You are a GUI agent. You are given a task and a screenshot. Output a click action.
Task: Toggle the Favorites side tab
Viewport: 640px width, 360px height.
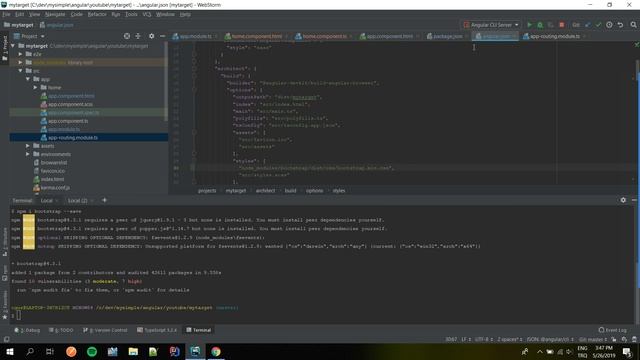pyautogui.click(x=5, y=305)
